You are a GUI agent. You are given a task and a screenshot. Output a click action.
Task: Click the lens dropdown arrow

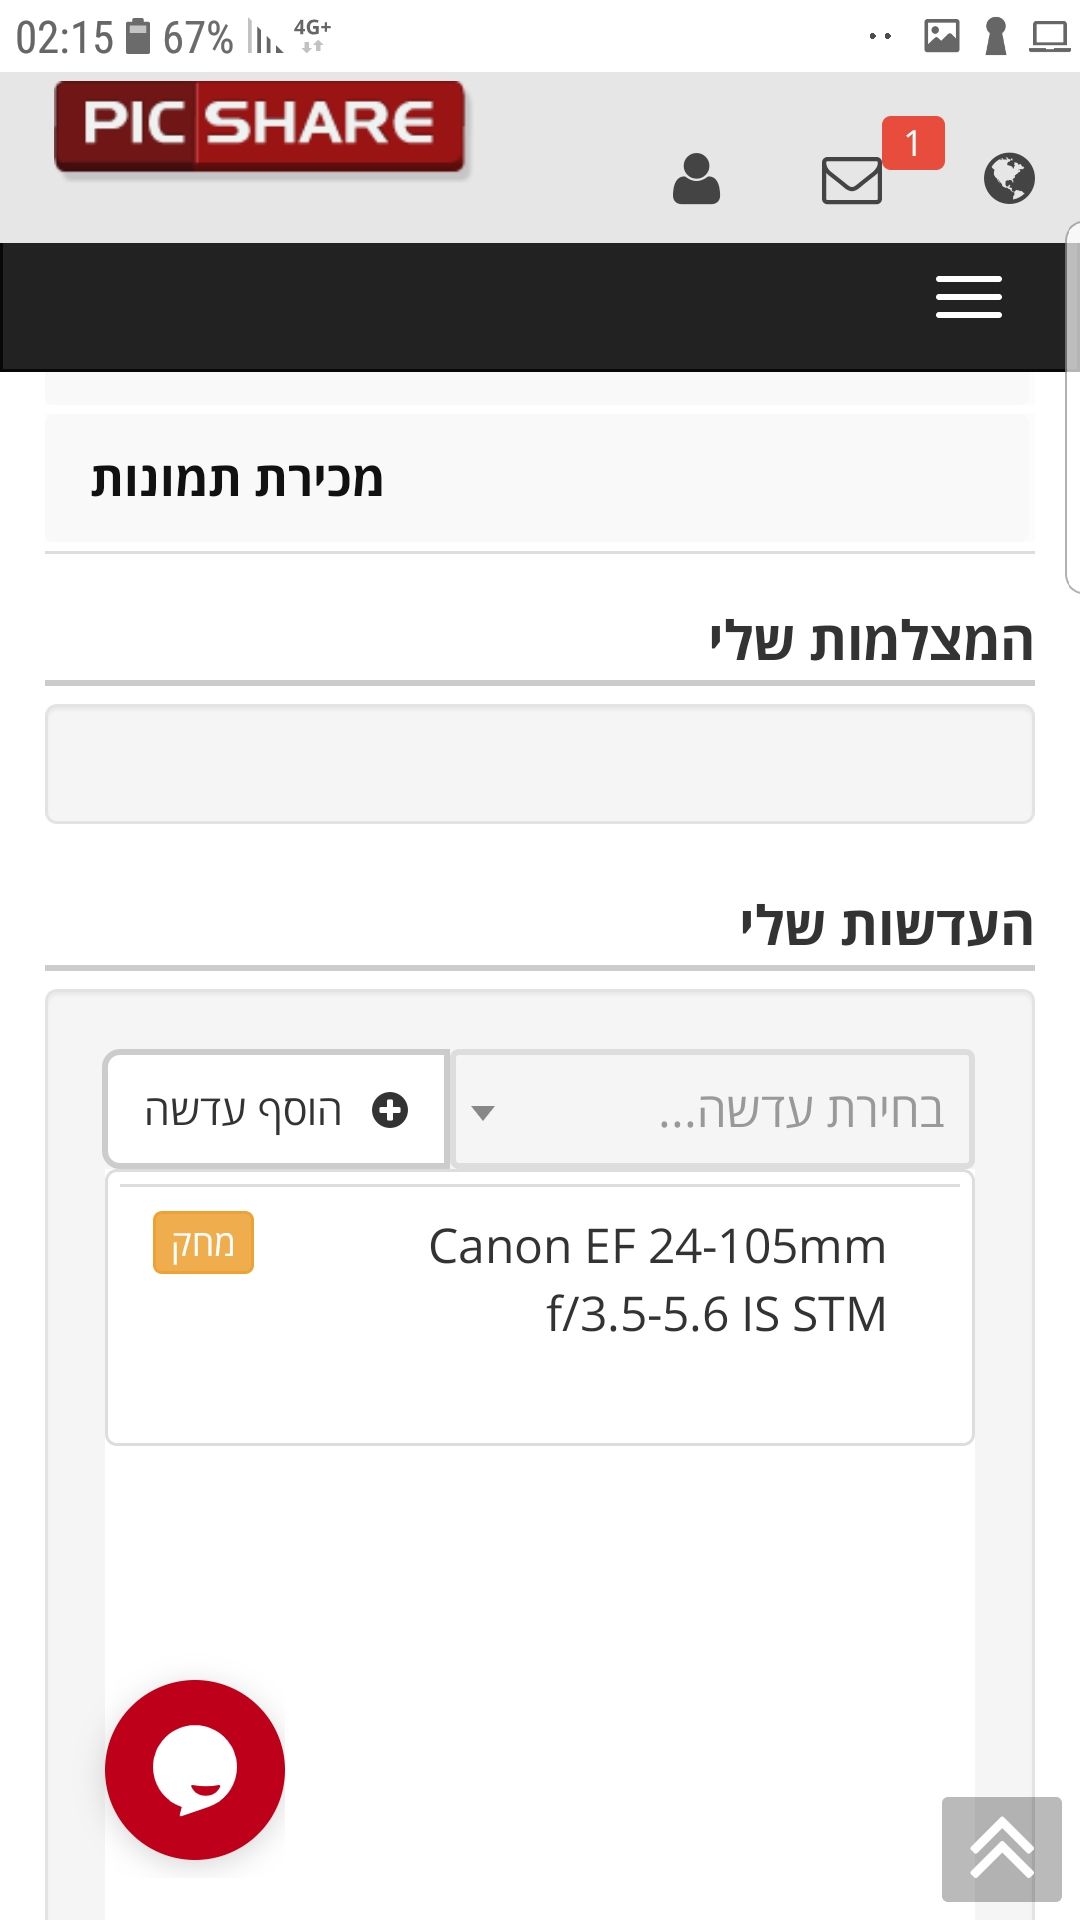coord(483,1112)
